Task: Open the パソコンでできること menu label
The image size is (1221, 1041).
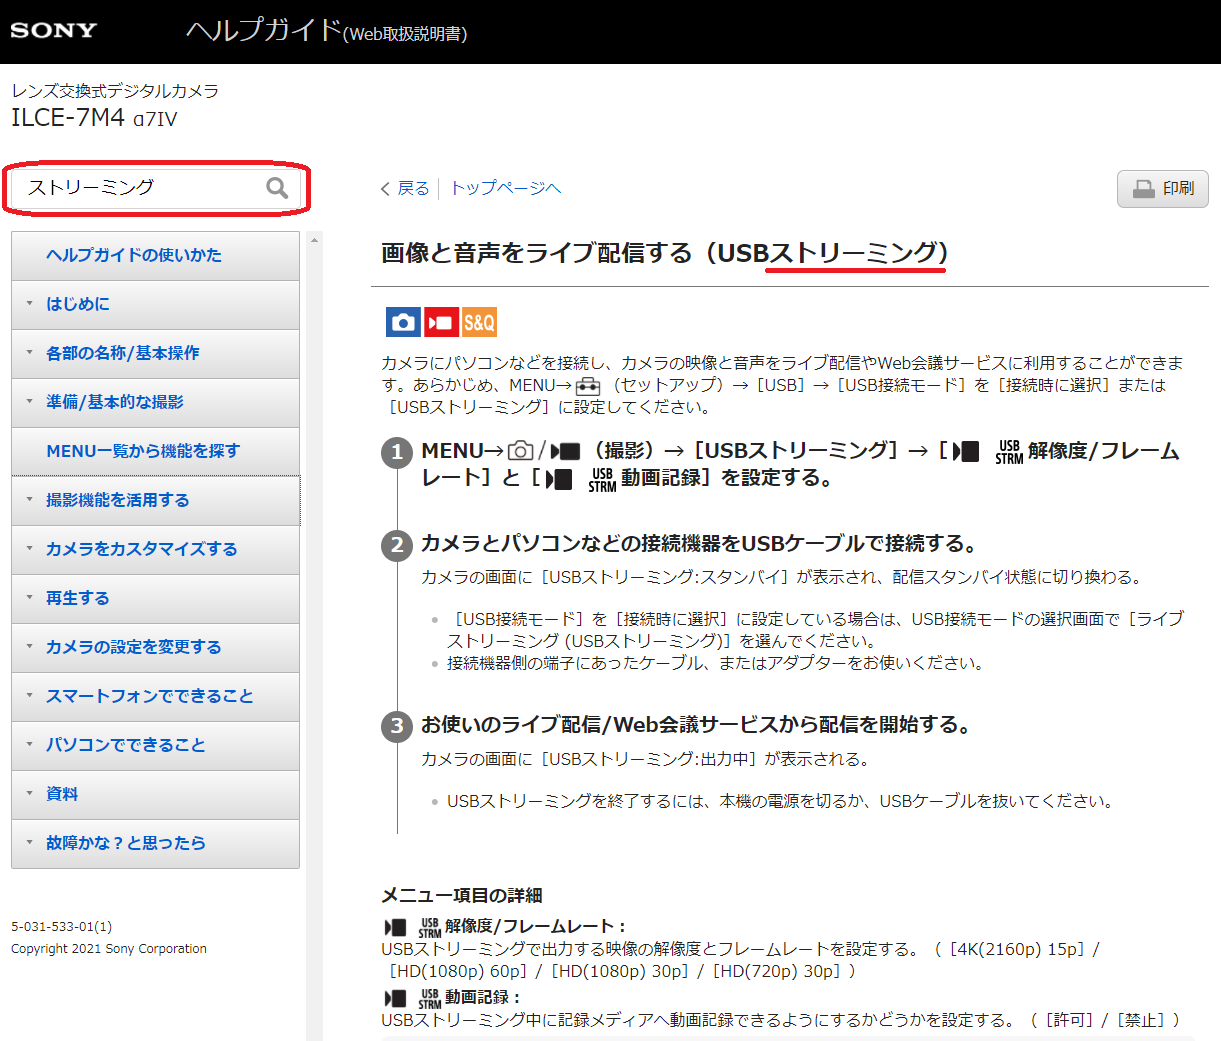Action: tap(126, 745)
